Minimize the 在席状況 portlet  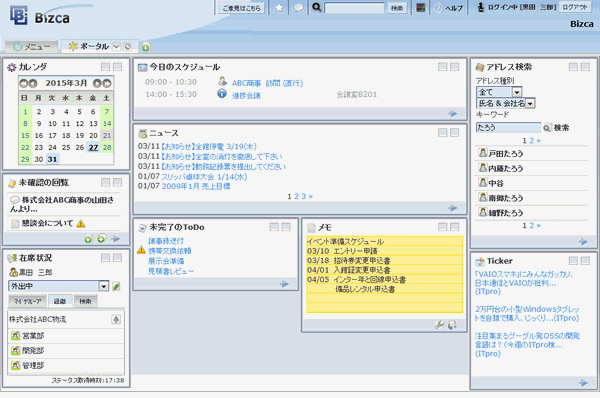(x=106, y=258)
